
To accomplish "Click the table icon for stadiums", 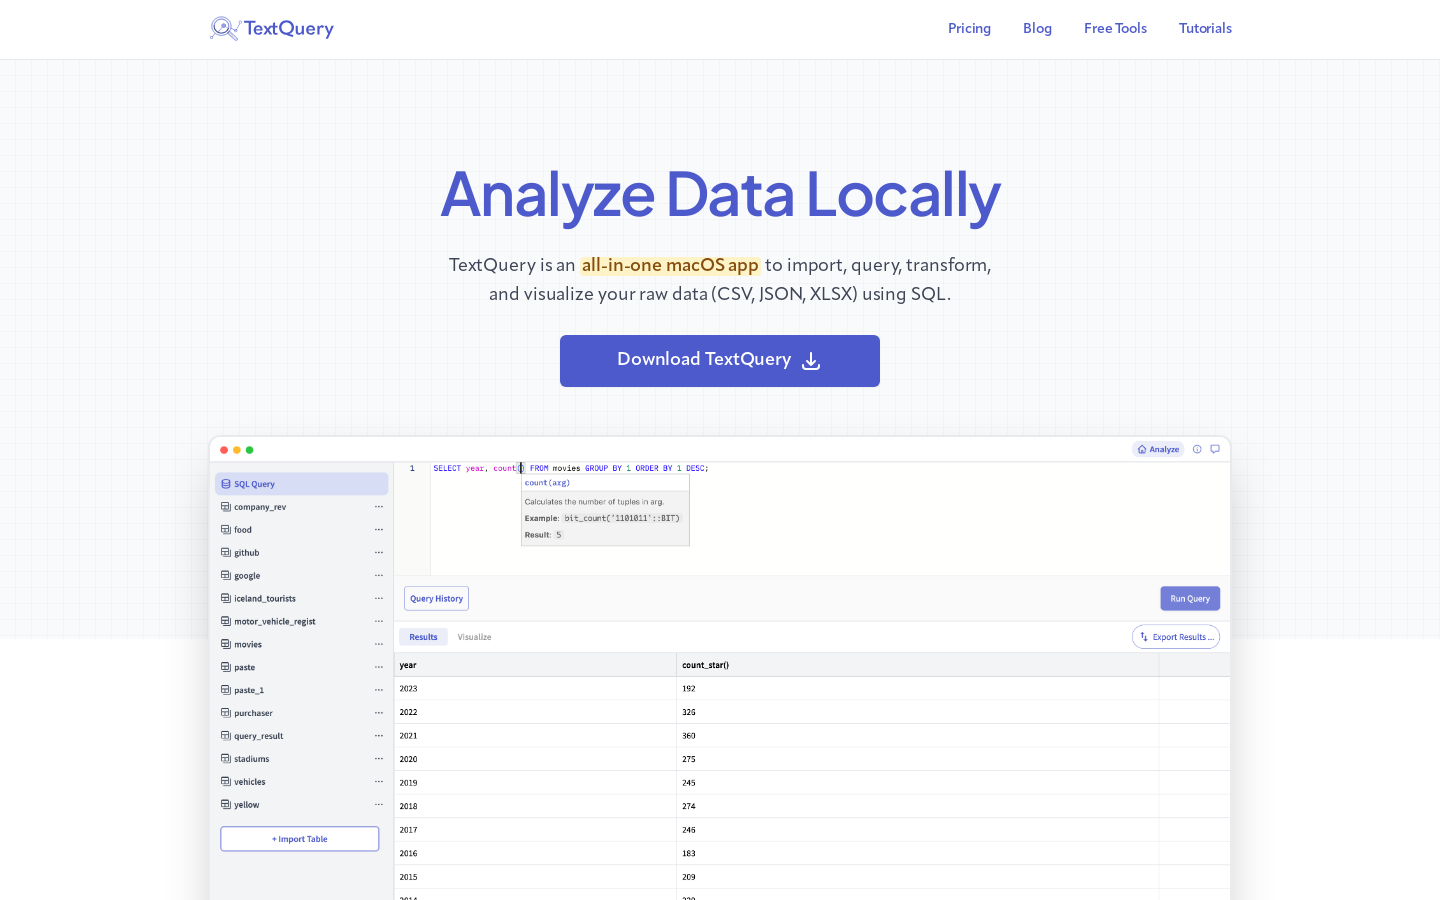I will point(226,759).
